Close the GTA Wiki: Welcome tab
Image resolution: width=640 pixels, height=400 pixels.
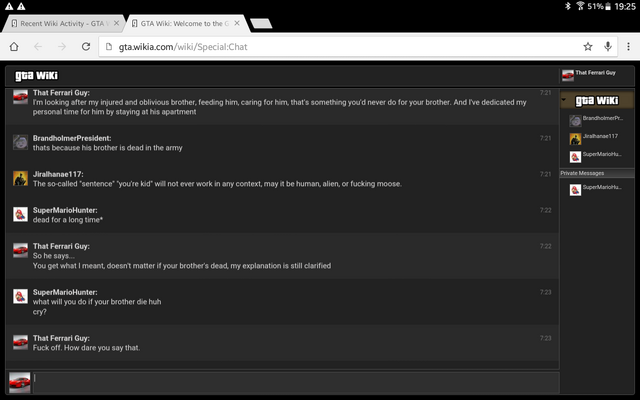pos(237,23)
